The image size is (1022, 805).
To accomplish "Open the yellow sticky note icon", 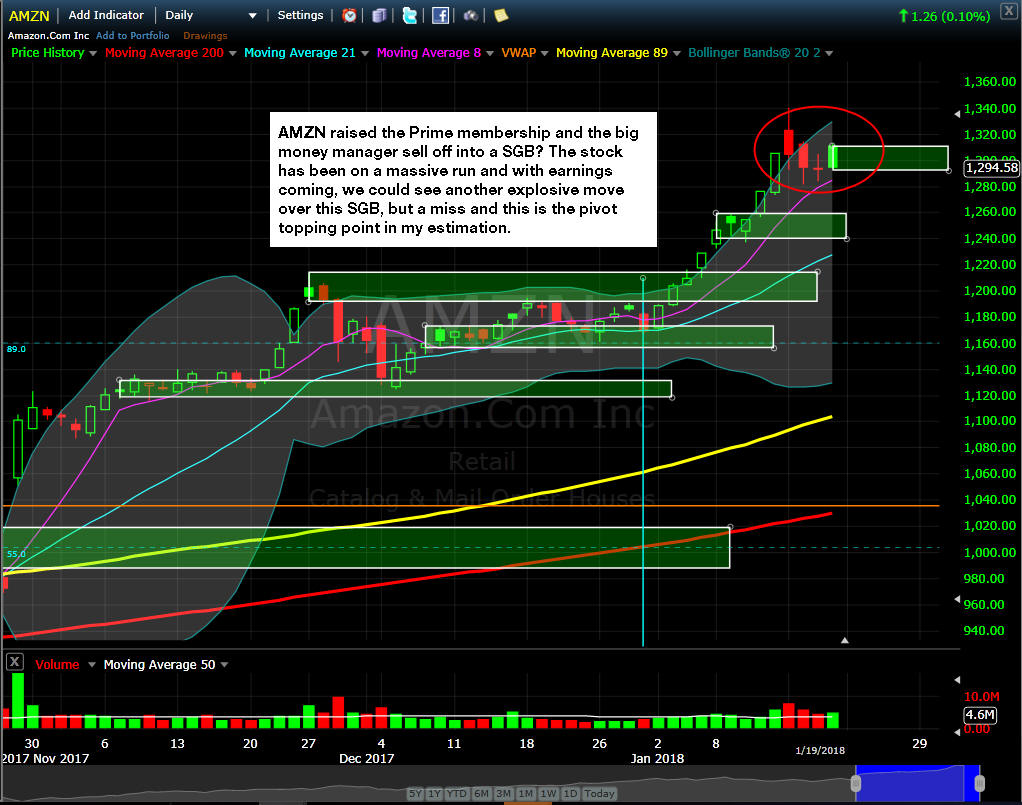I will [x=501, y=15].
